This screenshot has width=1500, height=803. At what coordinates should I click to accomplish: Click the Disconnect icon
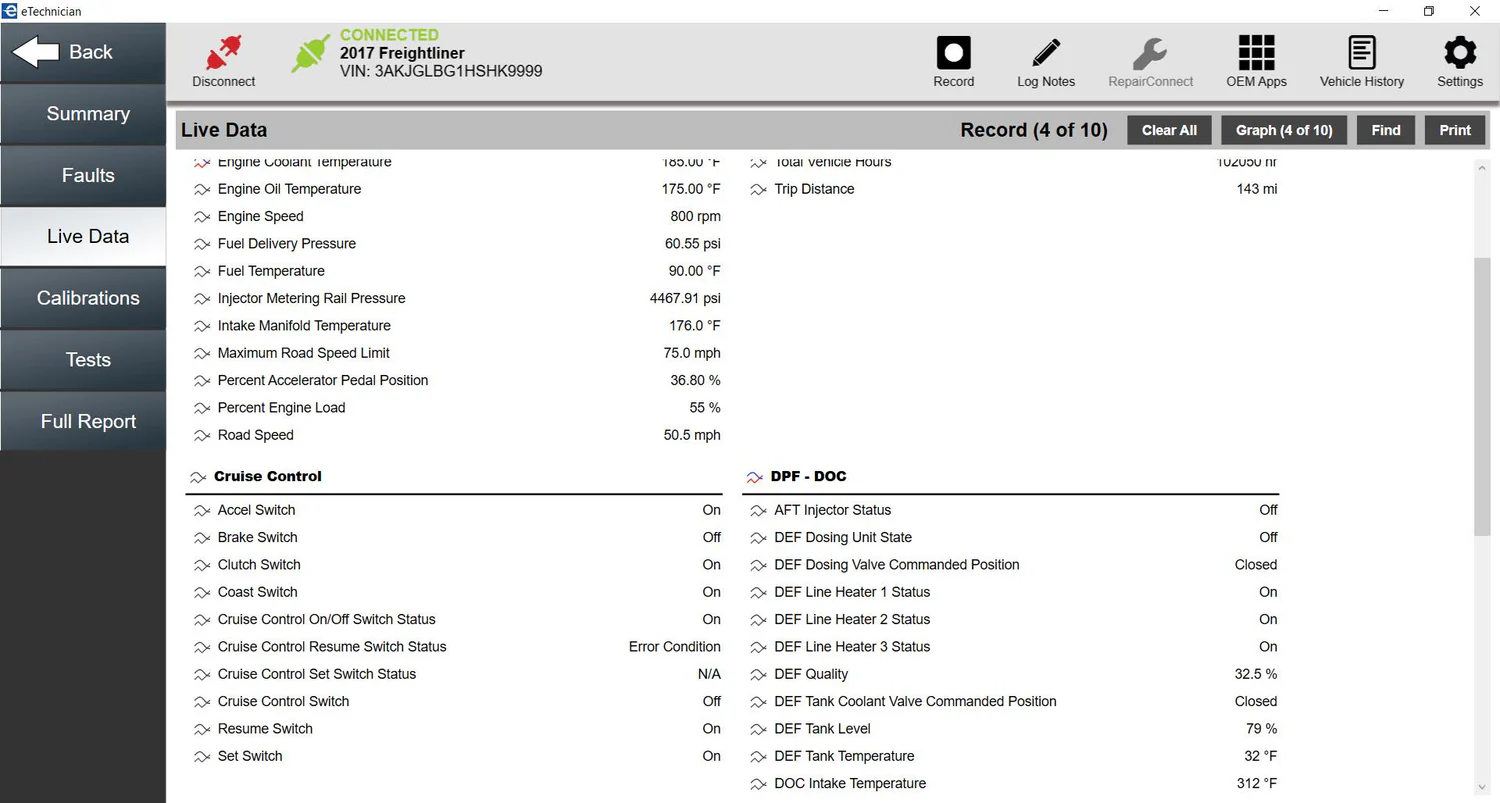(x=222, y=53)
